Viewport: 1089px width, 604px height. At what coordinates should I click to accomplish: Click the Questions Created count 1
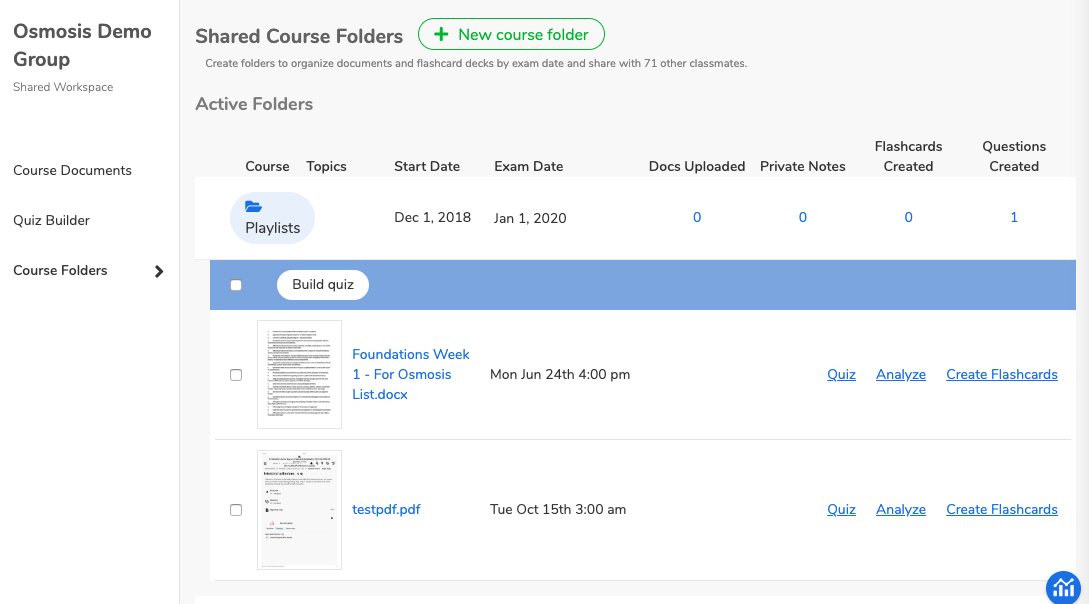click(x=1013, y=217)
